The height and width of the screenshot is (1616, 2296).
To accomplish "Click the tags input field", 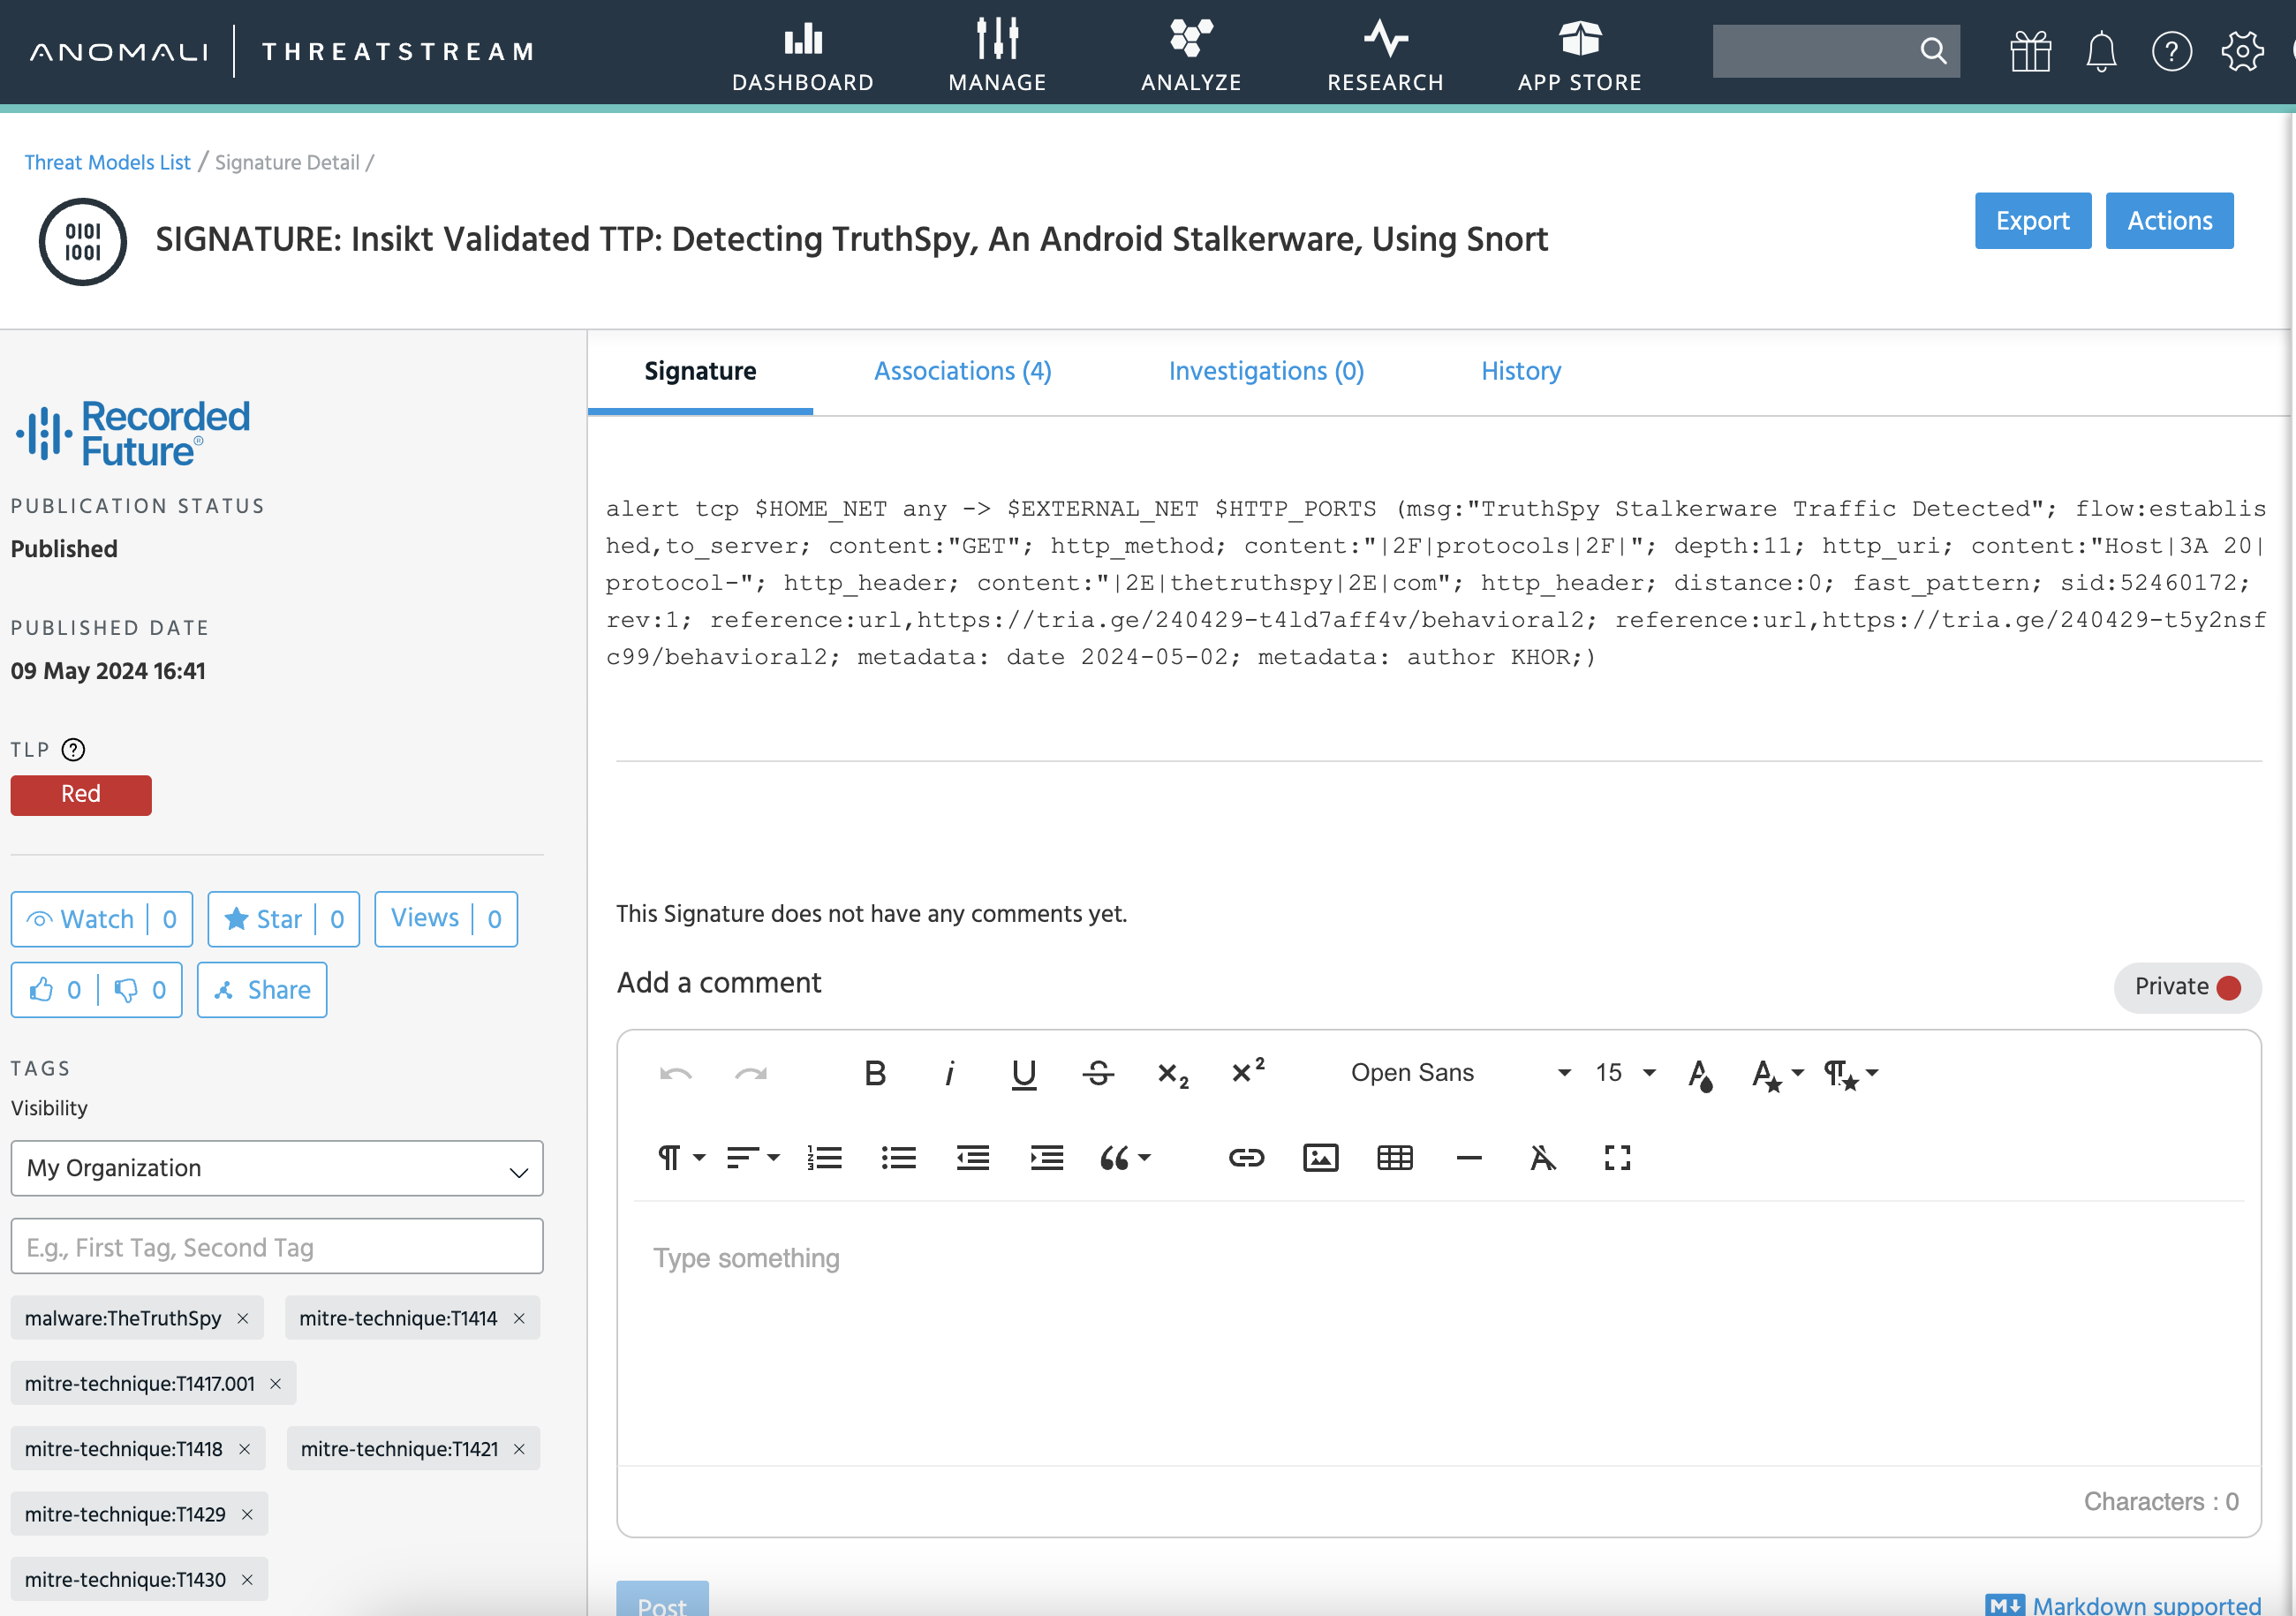I will pos(276,1247).
